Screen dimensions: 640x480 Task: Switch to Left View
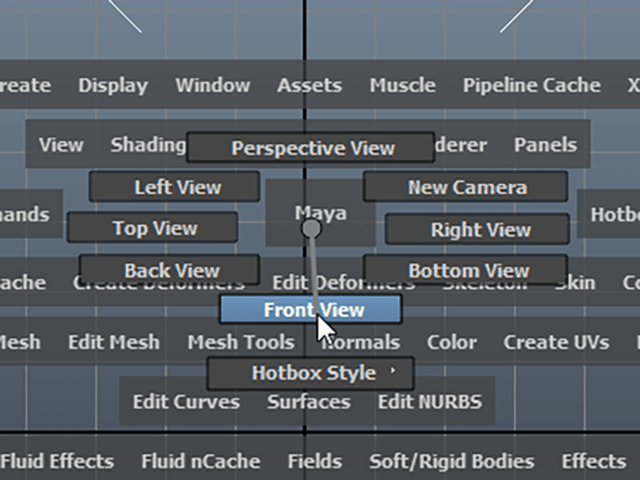click(177, 187)
